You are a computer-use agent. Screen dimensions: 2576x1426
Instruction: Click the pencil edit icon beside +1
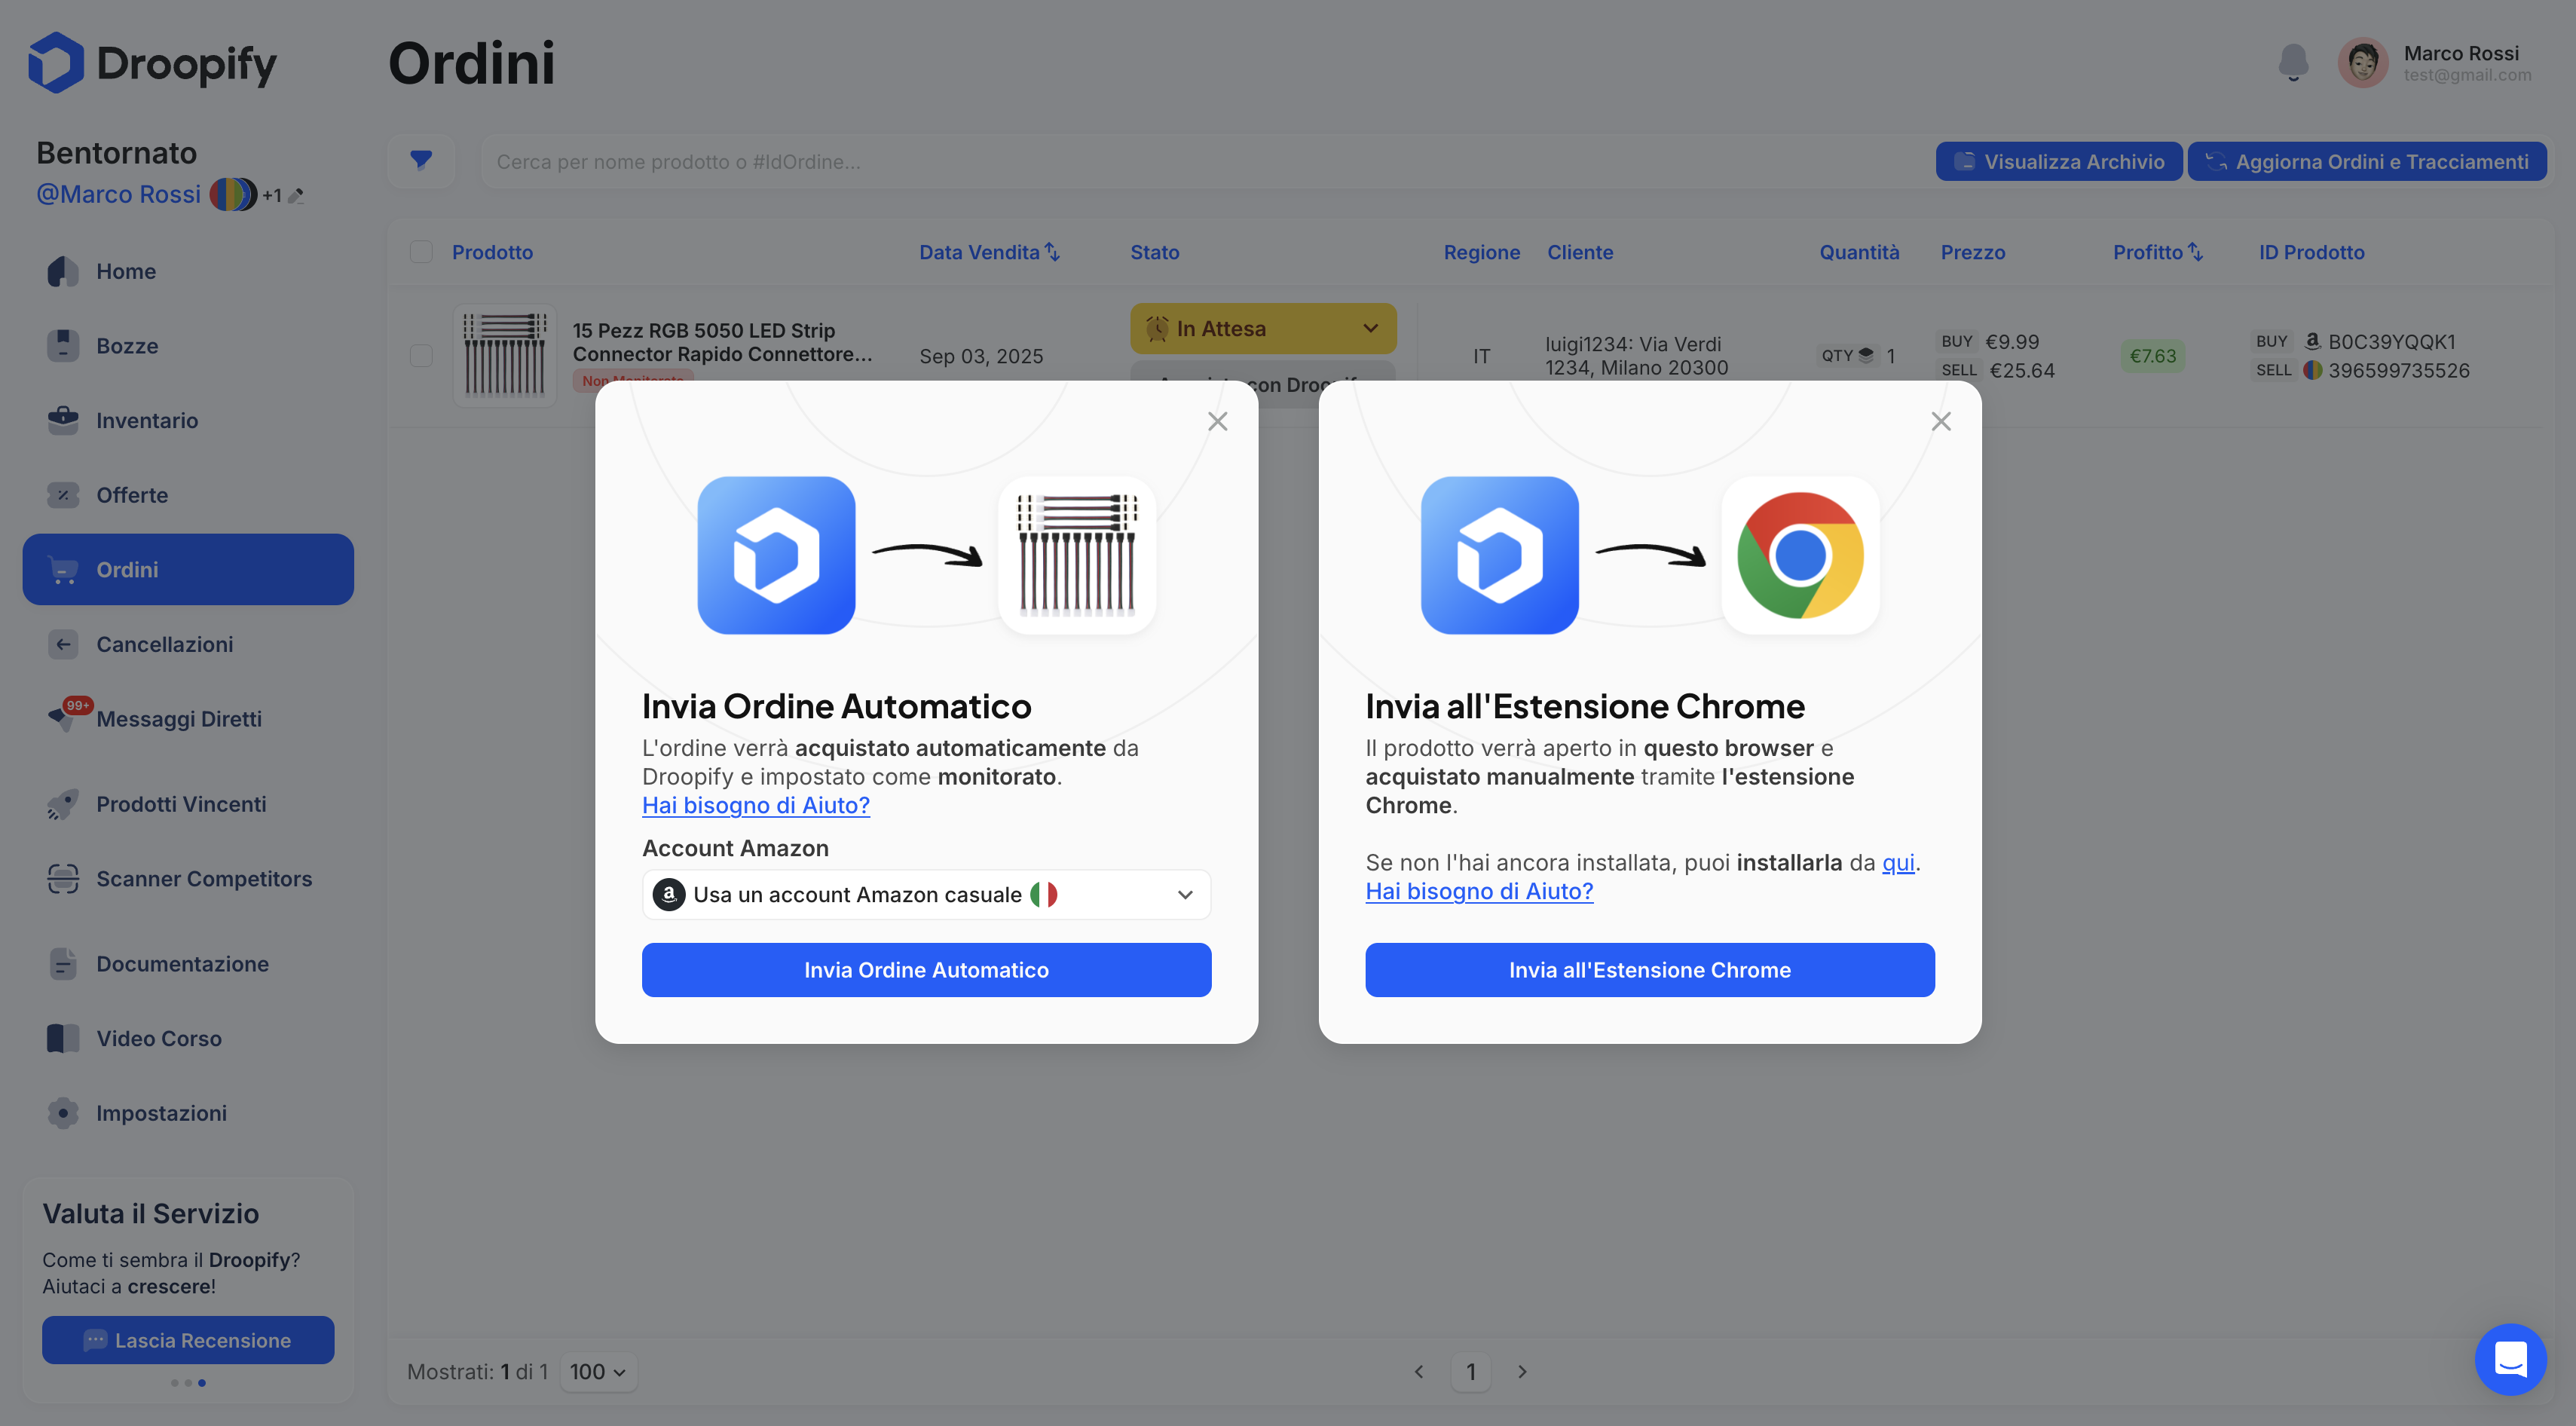click(296, 196)
